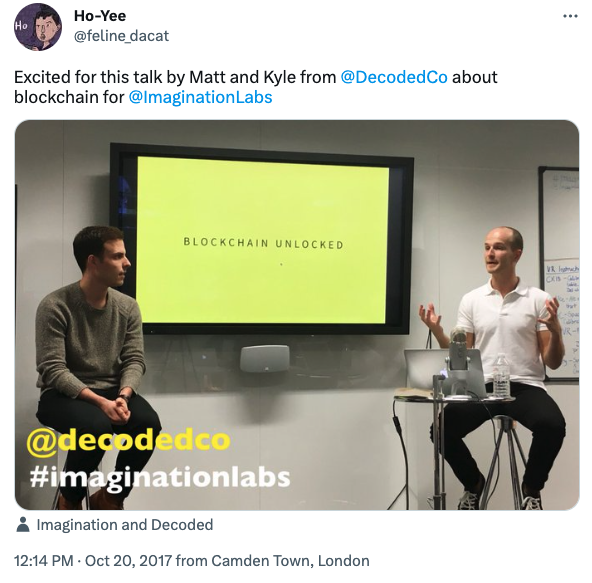The width and height of the screenshot is (592, 583).
Task: Open the three-dot more options menu
Action: 570,16
